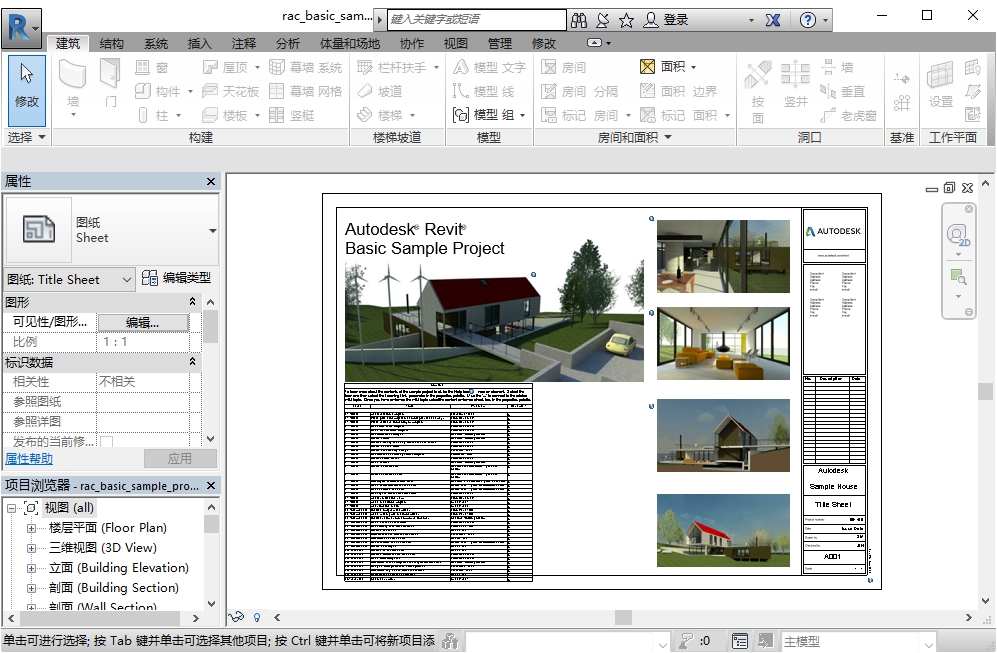Screen dimensions: 997x653
Task: Click the By Face (按面) opening tool
Action: 758,92
